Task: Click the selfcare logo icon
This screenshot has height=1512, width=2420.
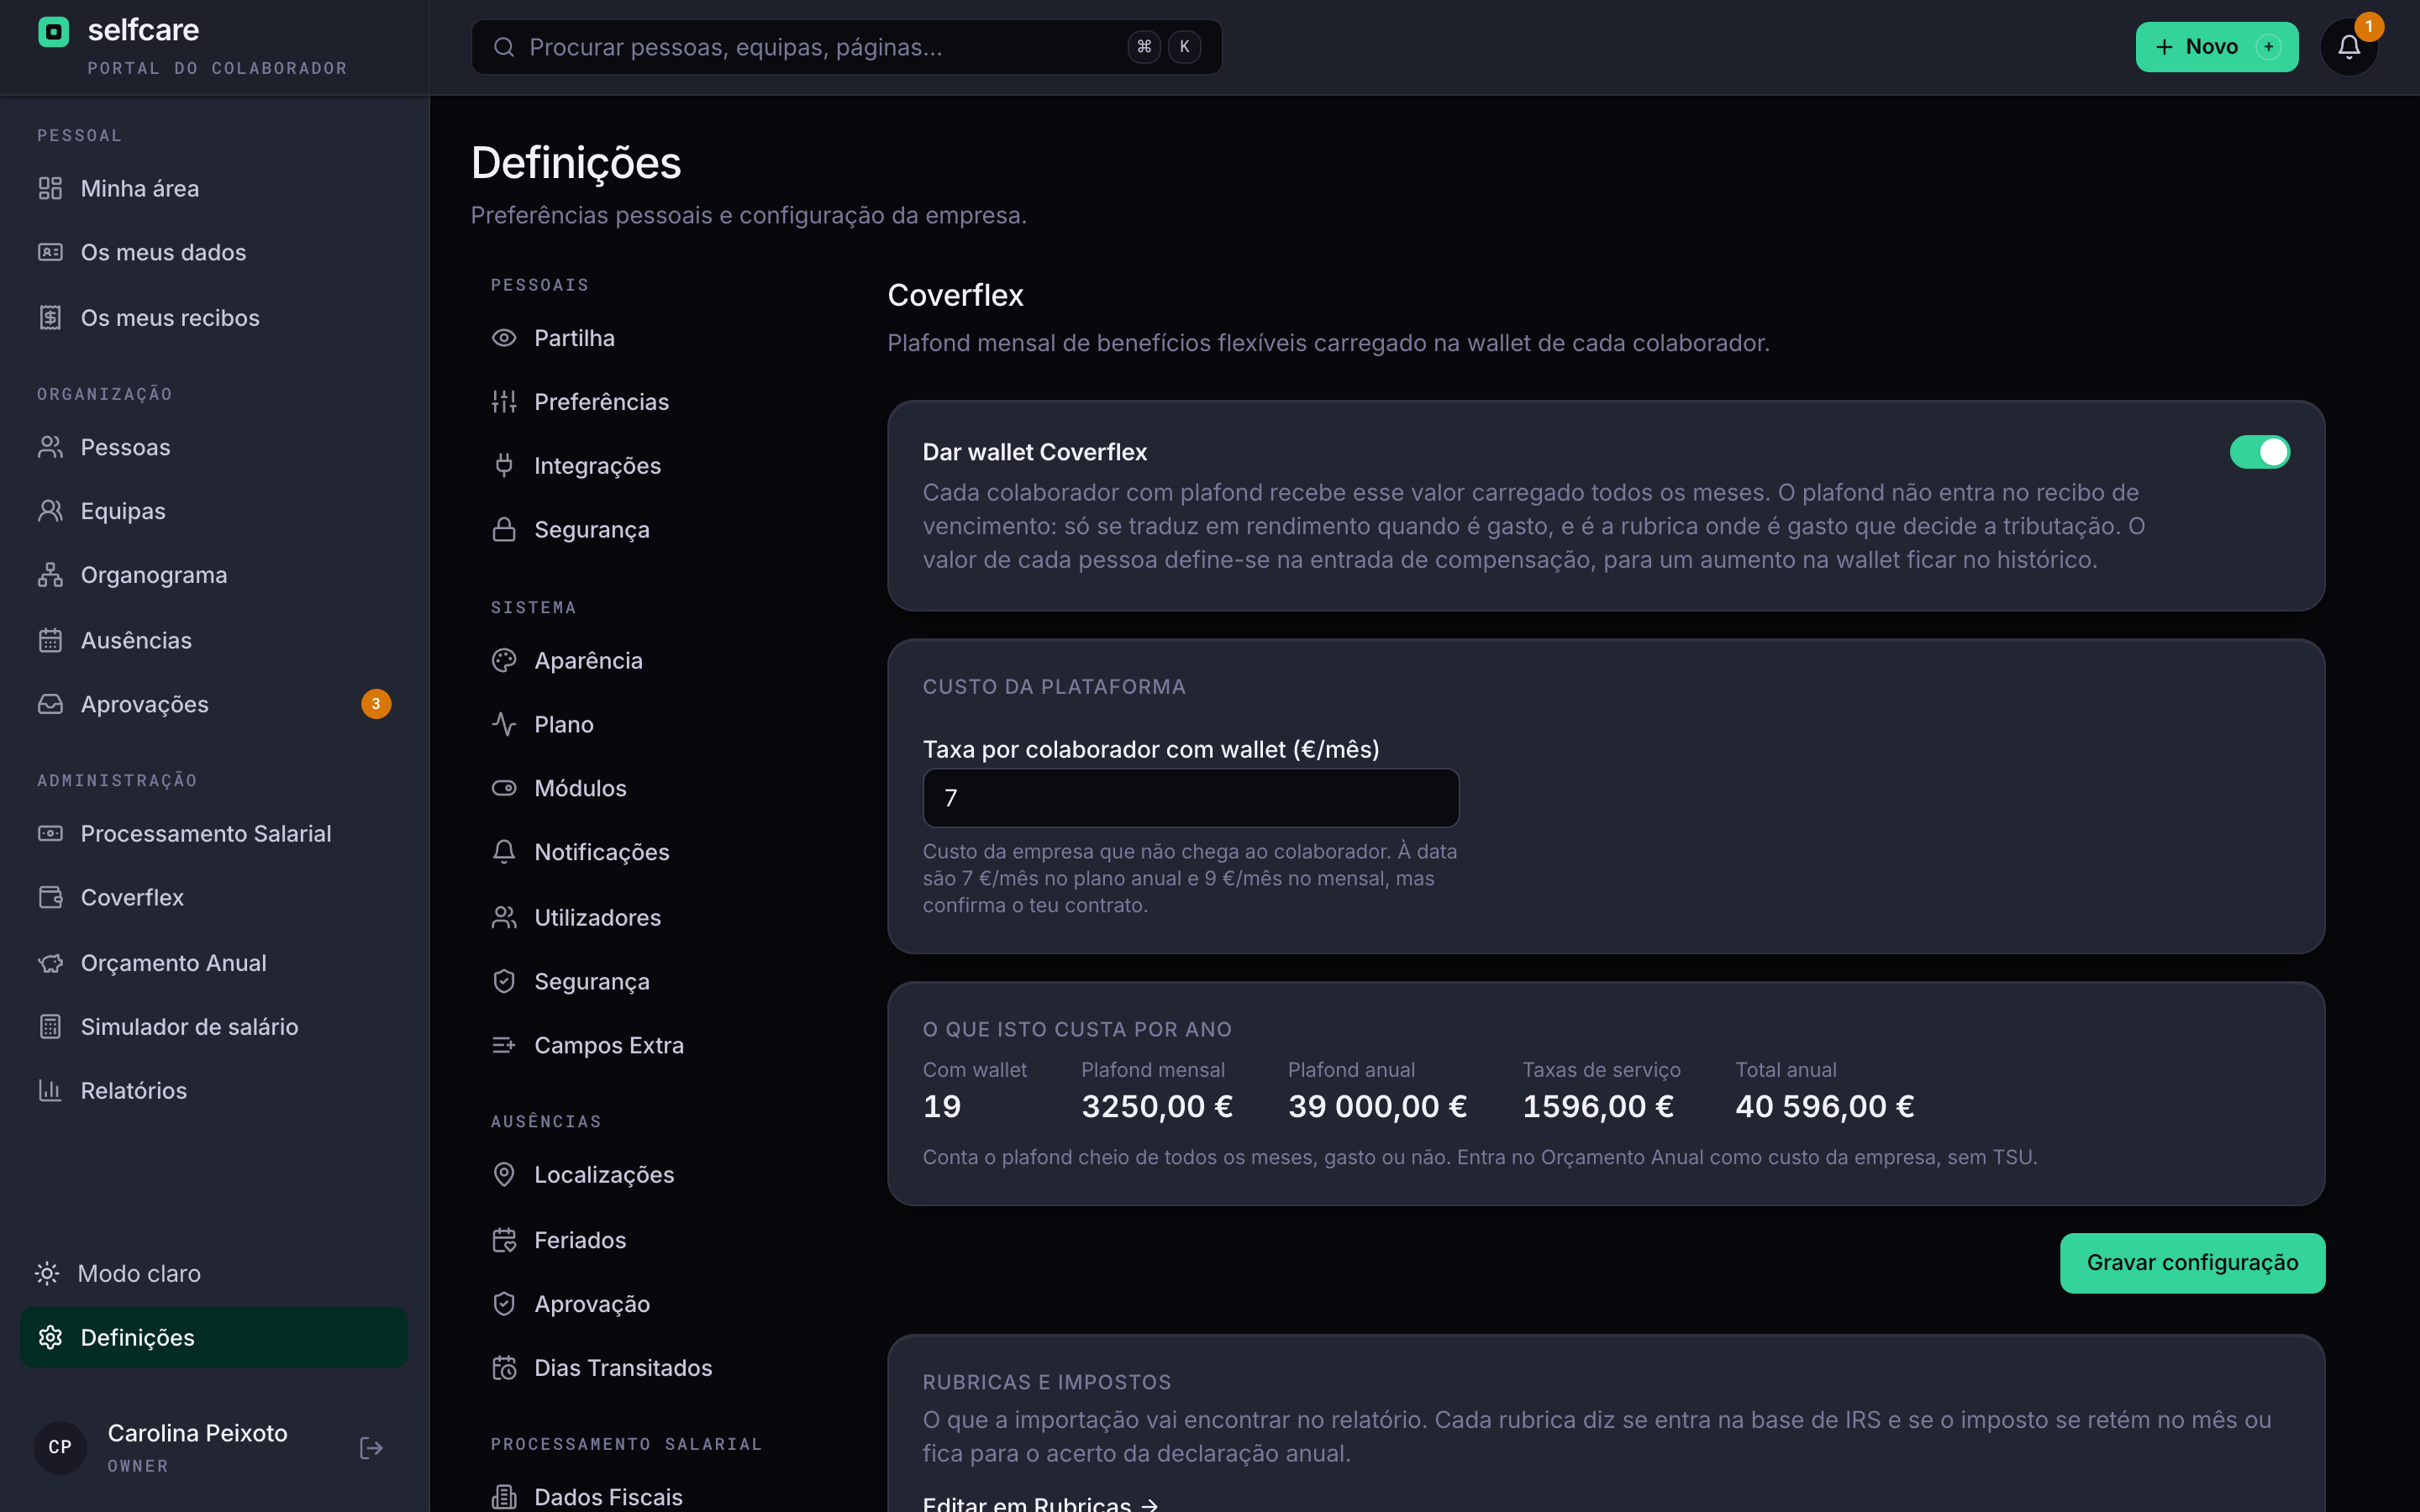Action: click(53, 32)
